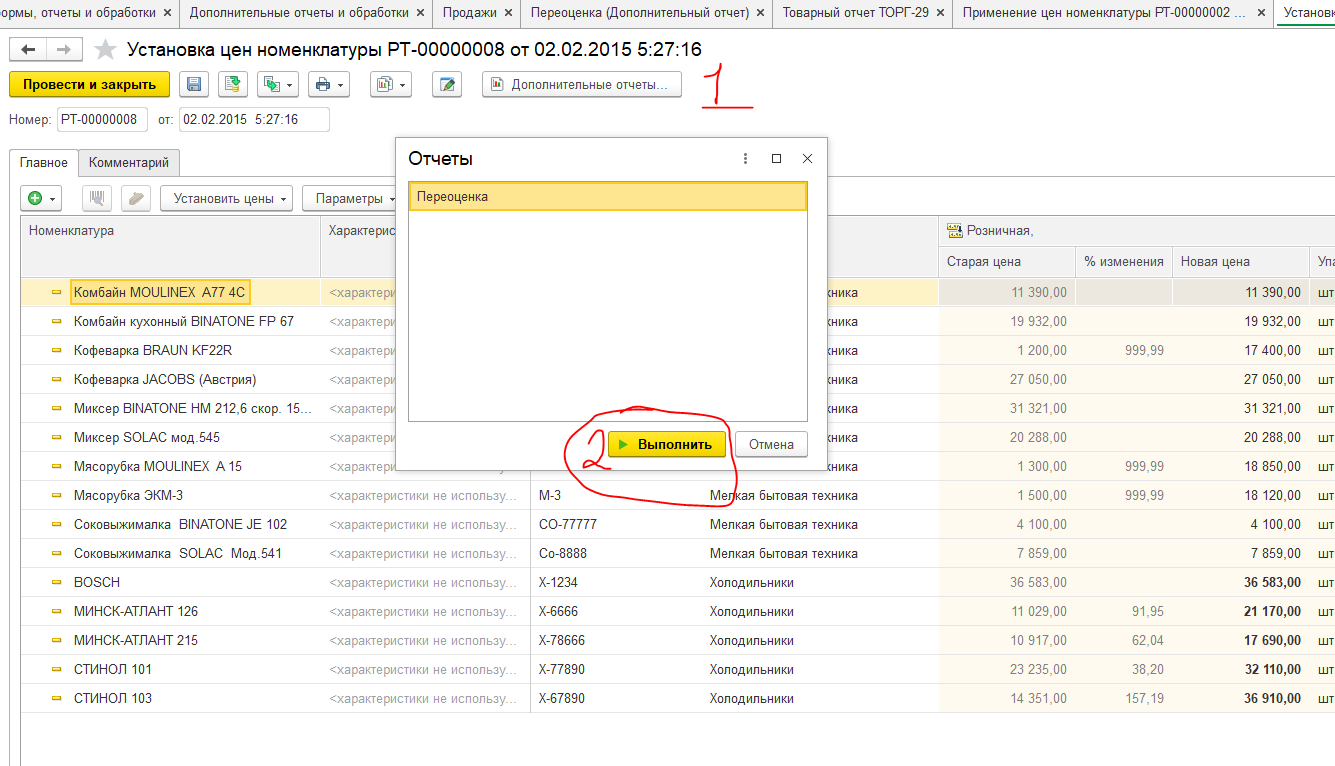
Task: Close Переоценка (Дополнительный отчет) tab
Action: pyautogui.click(x=761, y=13)
